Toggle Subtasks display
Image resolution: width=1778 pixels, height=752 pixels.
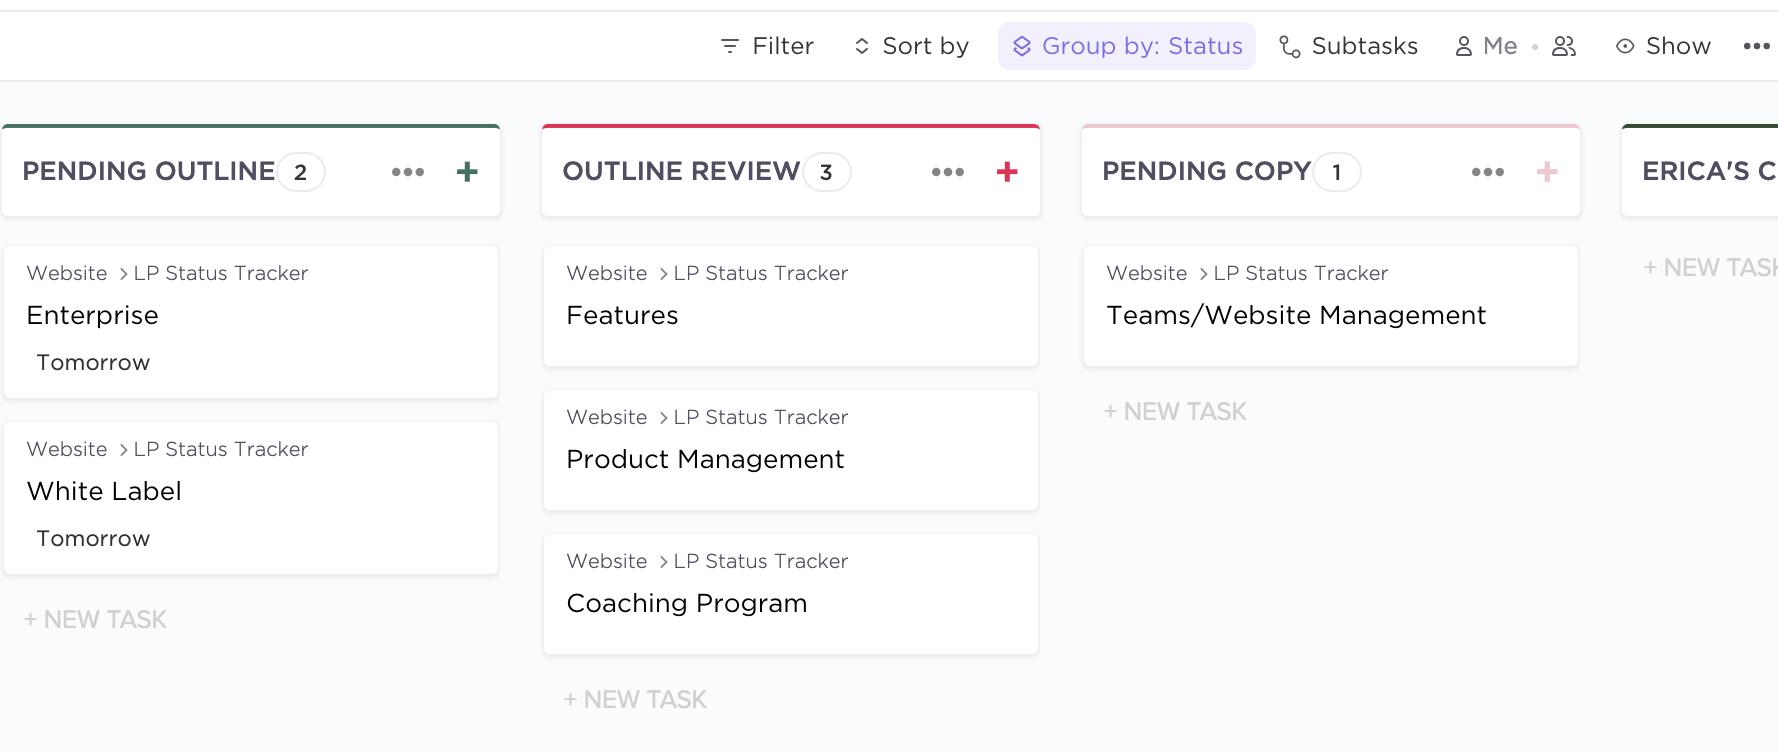pos(1349,46)
